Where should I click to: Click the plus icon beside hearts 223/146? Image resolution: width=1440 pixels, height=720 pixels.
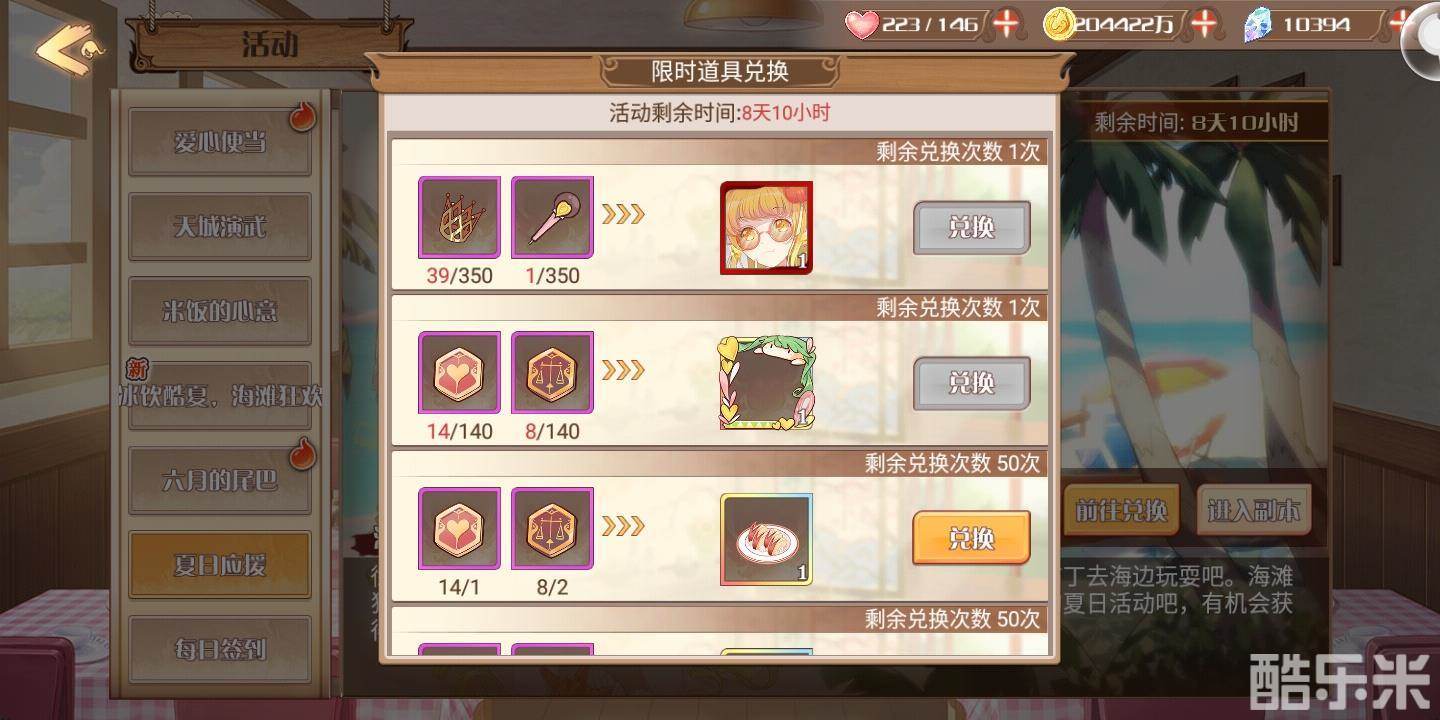1007,24
